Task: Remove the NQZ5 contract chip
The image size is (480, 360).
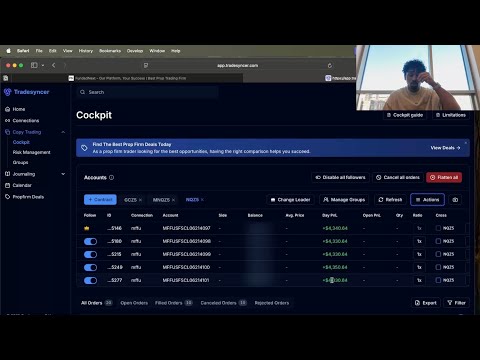Action: click(x=202, y=200)
